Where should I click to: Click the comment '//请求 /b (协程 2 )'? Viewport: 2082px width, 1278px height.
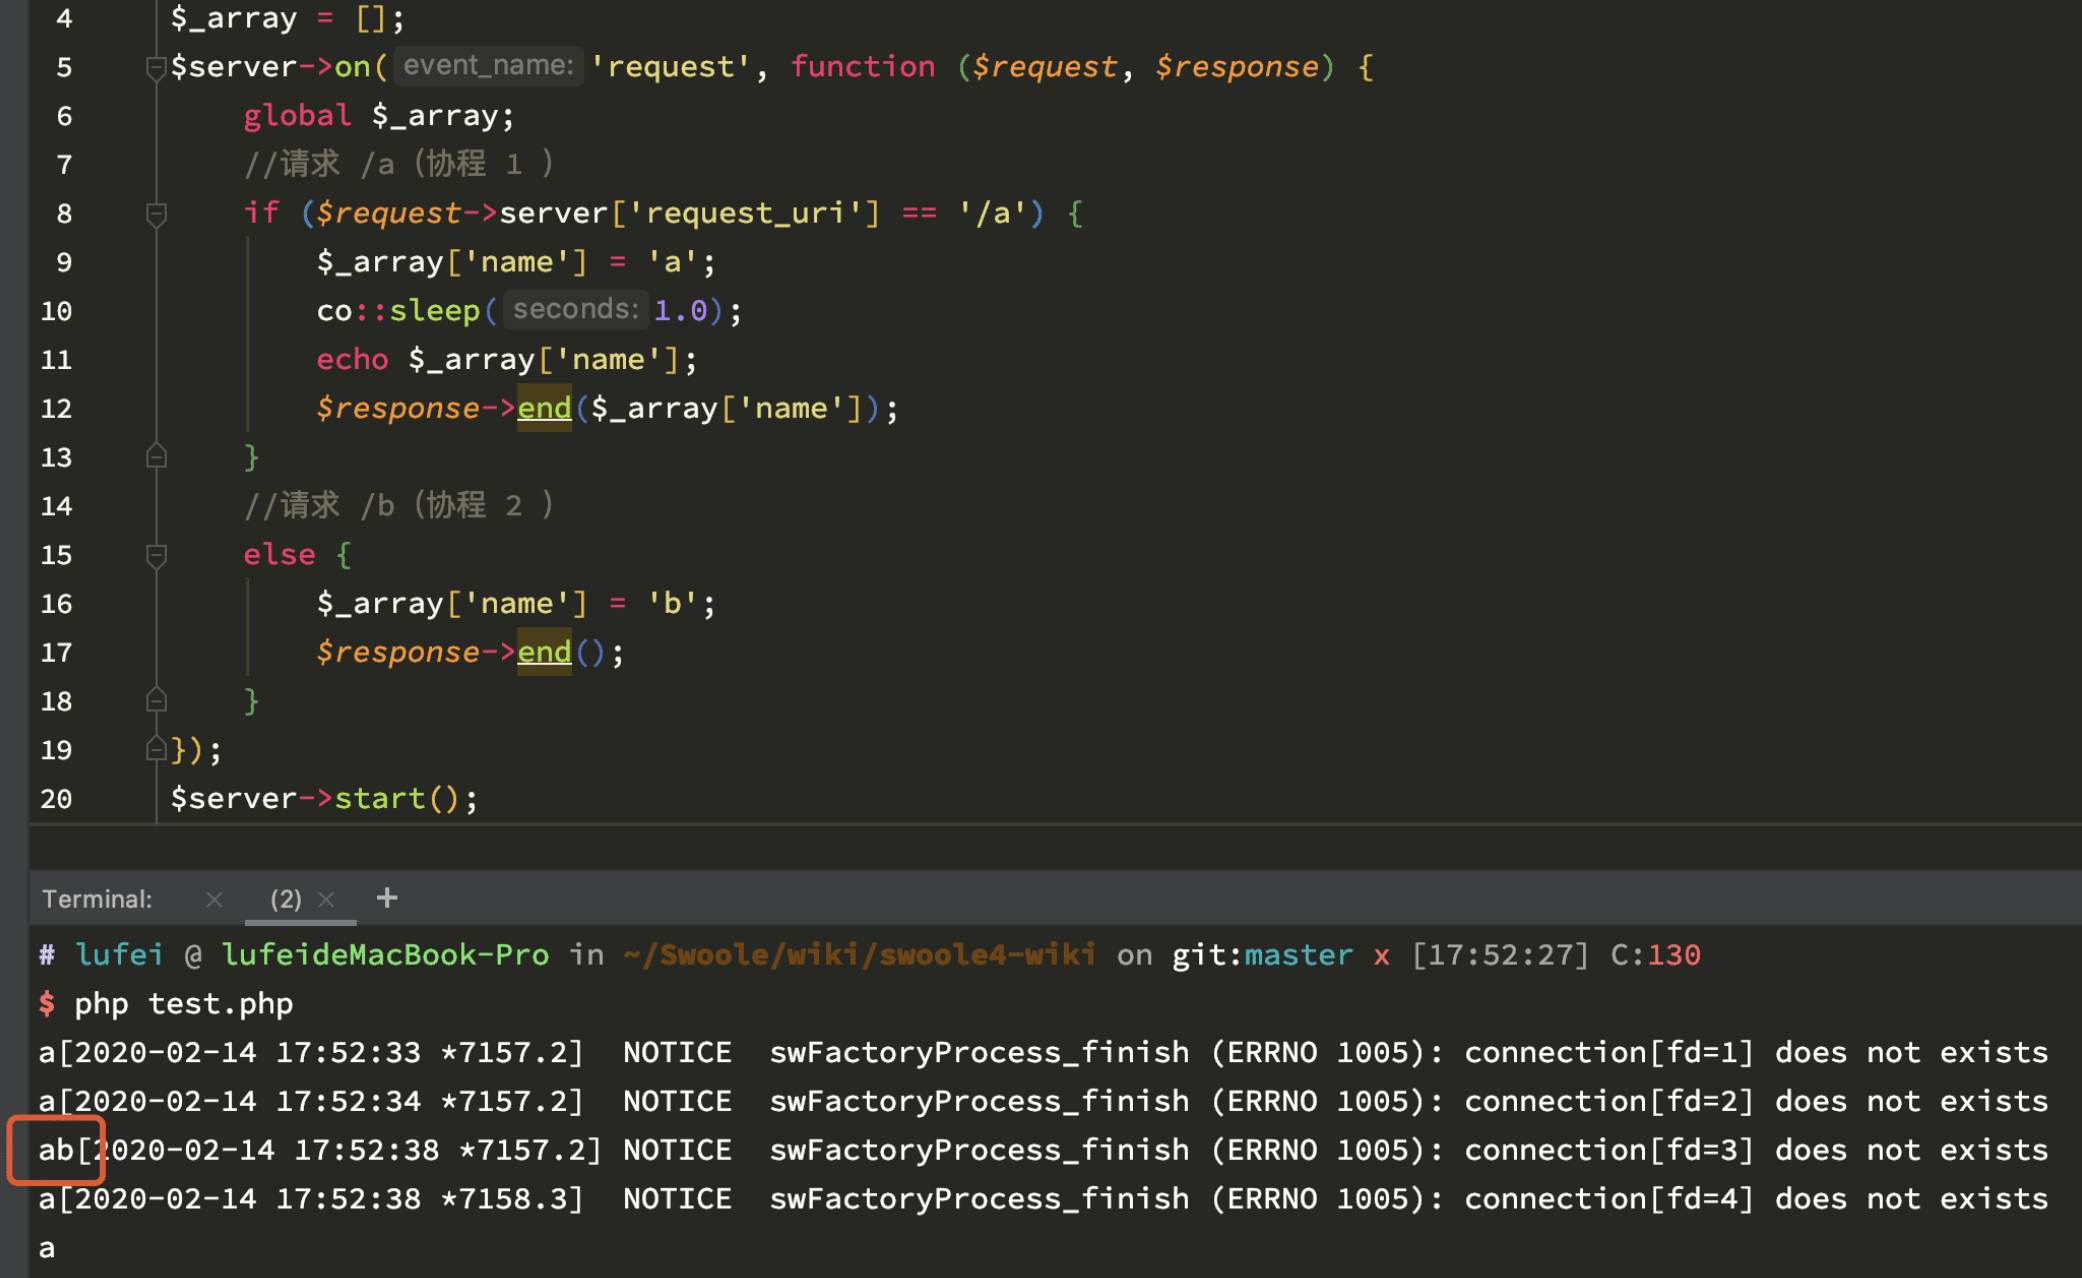point(399,505)
